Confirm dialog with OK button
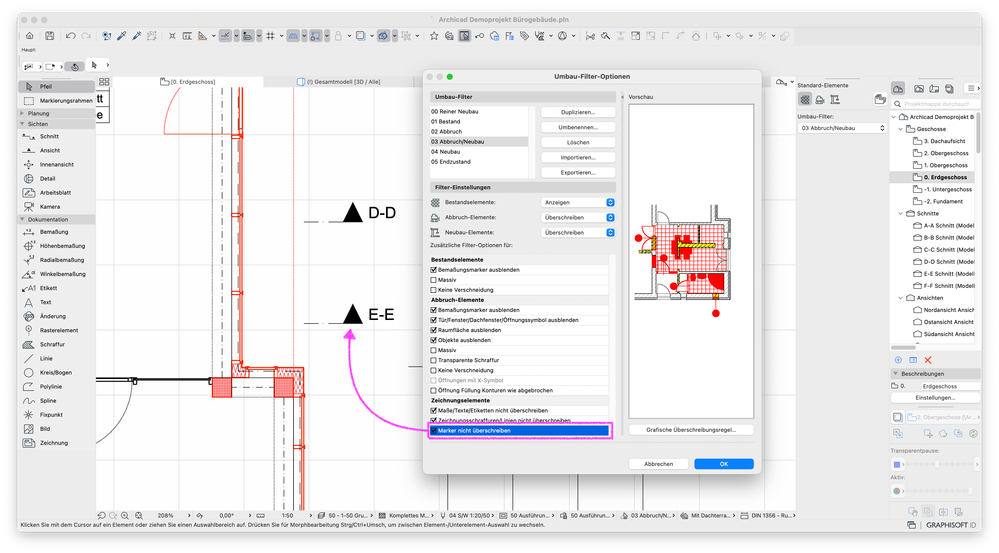This screenshot has height=553, width=999. [723, 464]
